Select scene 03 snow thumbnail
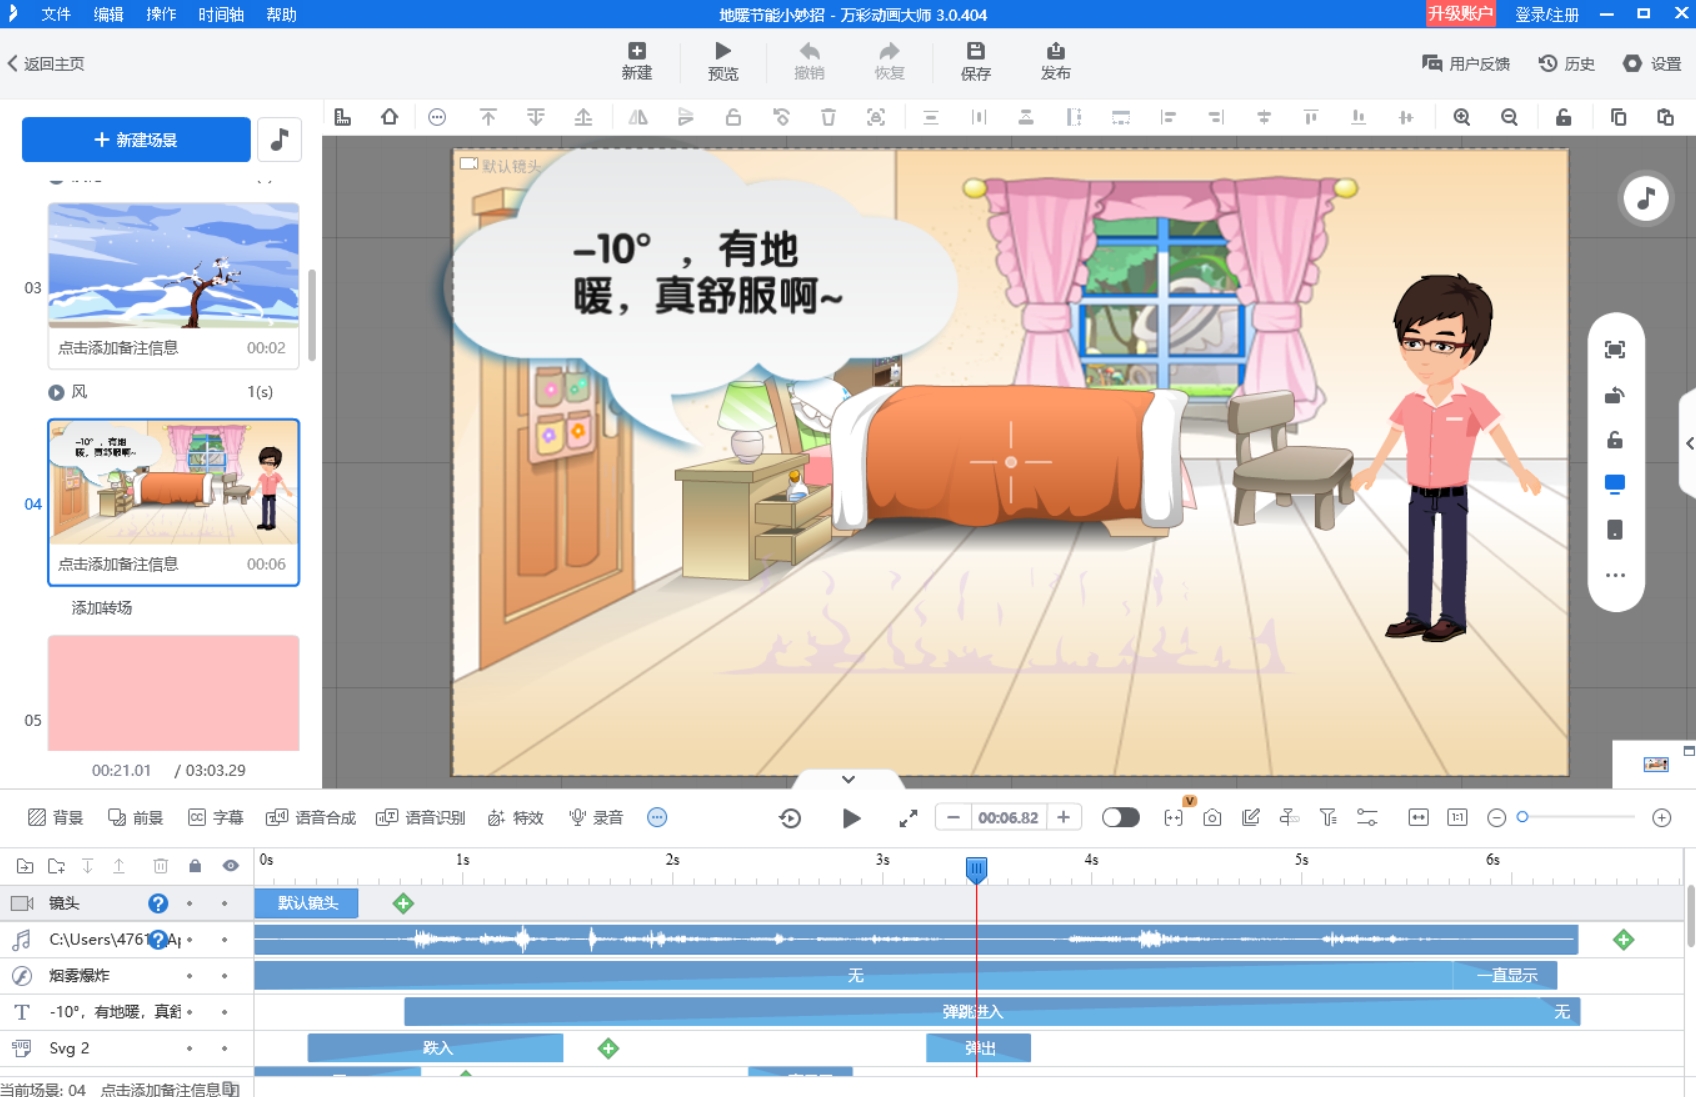The image size is (1696, 1097). pyautogui.click(x=173, y=265)
